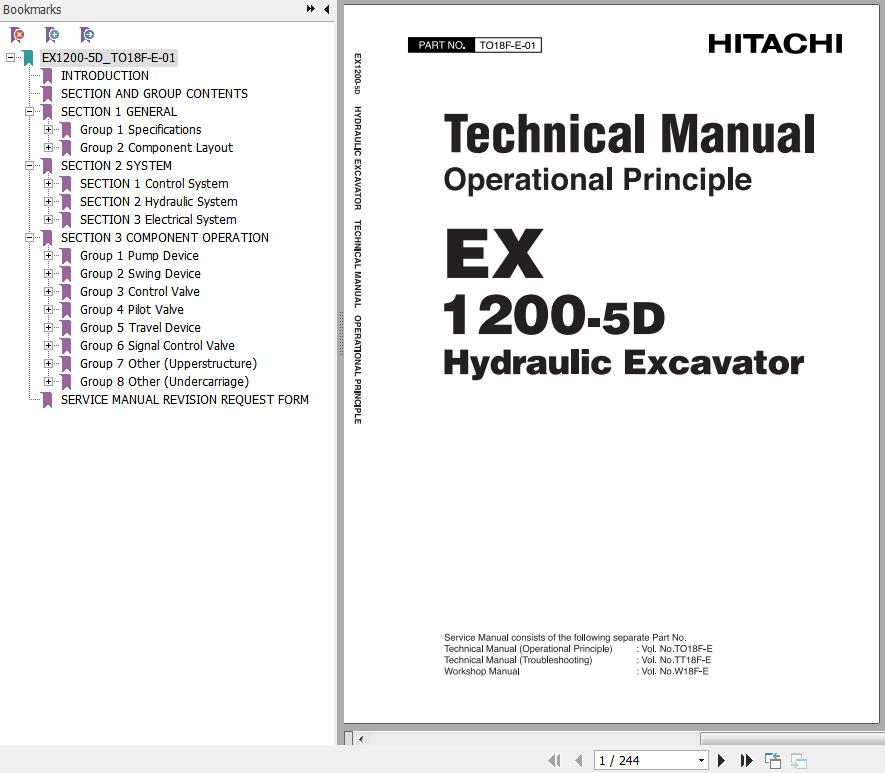Expand Group 1 Pump Device
The height and width of the screenshot is (773, 885).
coord(49,256)
